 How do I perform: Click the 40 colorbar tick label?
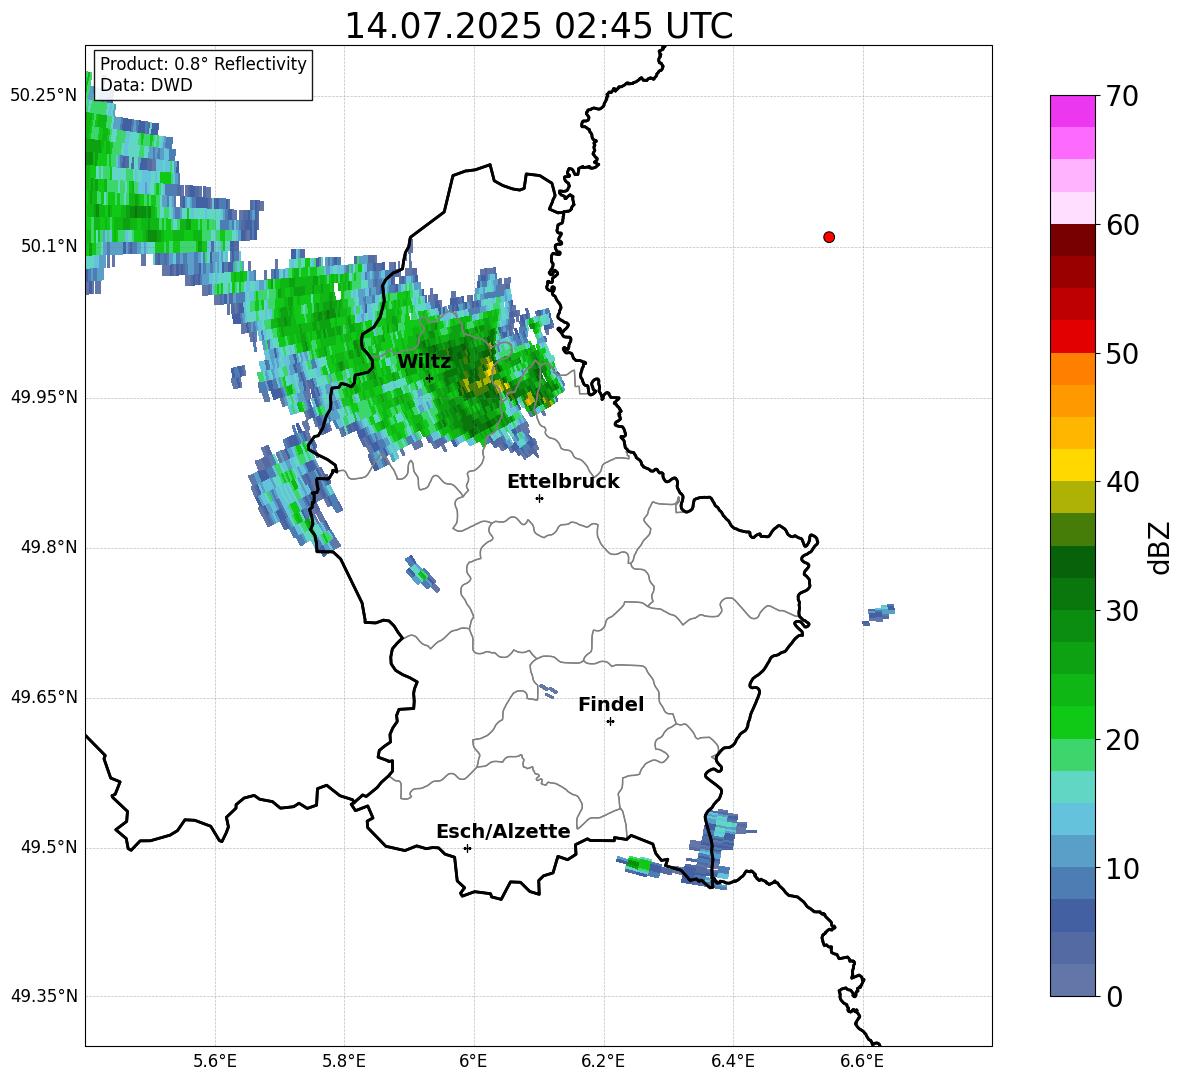pos(1122,482)
